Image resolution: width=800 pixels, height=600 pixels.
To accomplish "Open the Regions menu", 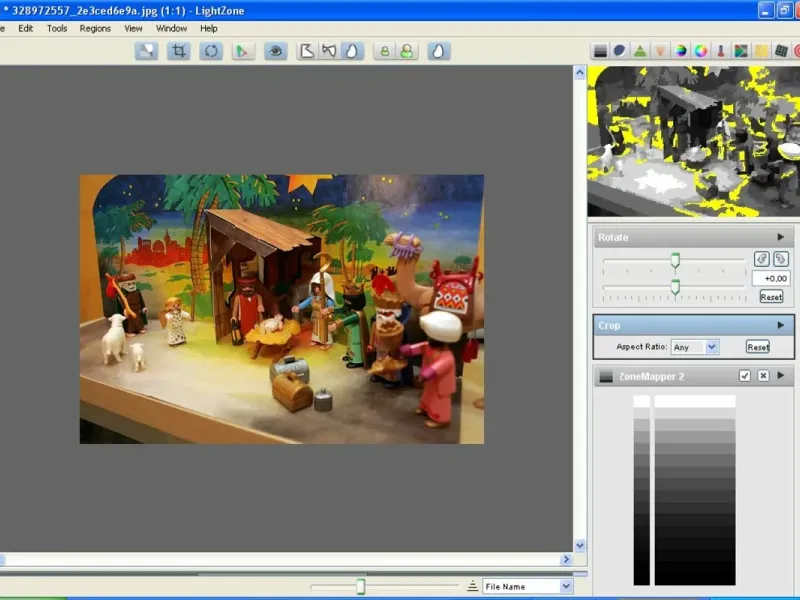I will click(95, 28).
